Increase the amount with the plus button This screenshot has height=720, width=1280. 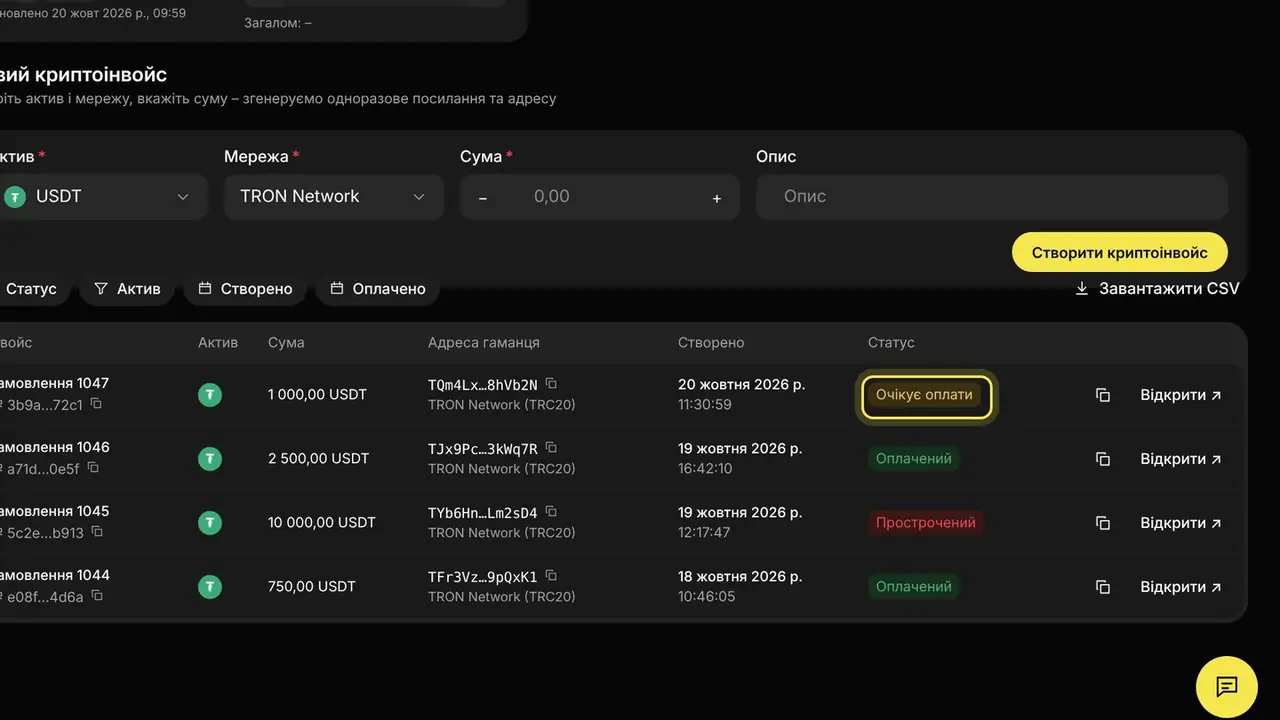(717, 198)
